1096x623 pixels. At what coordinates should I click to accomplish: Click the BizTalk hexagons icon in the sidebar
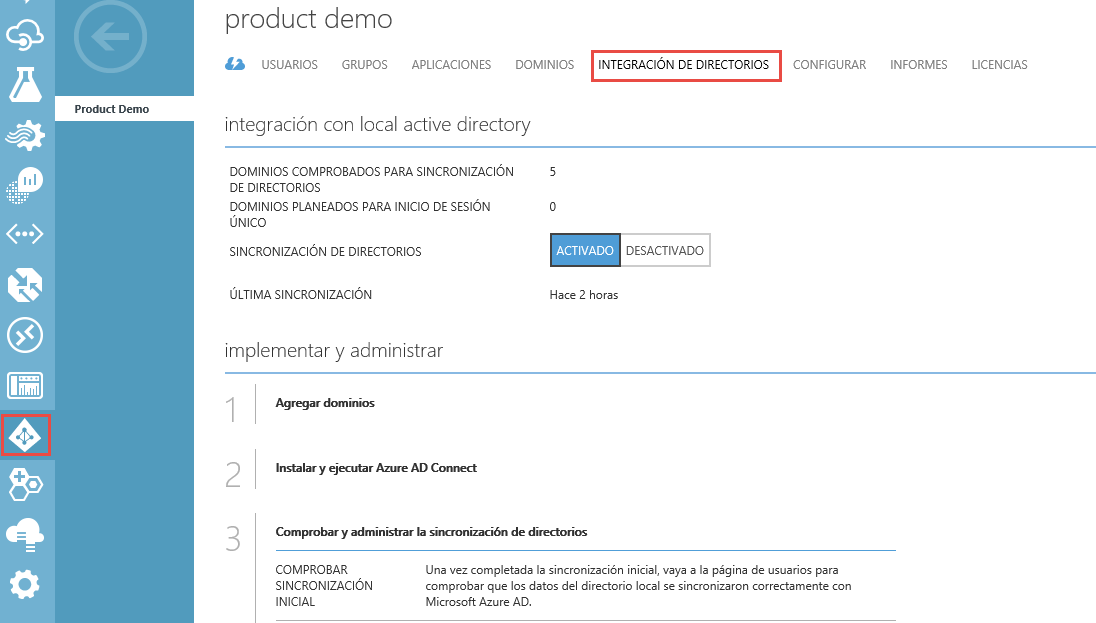(24, 485)
